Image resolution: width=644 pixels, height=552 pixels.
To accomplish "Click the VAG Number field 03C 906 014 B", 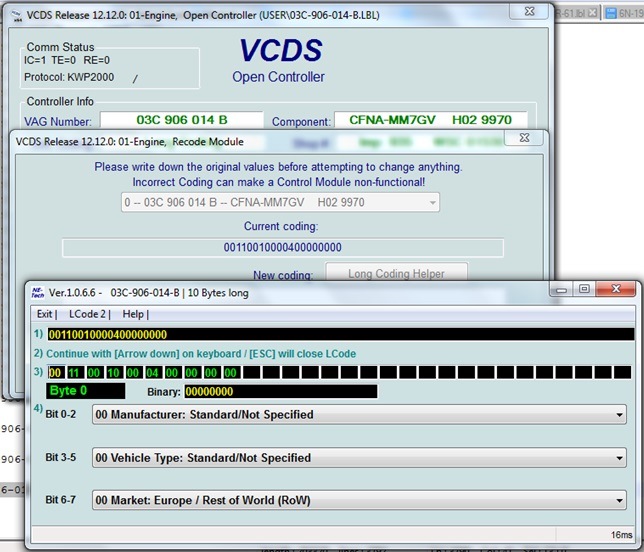I will tap(182, 120).
